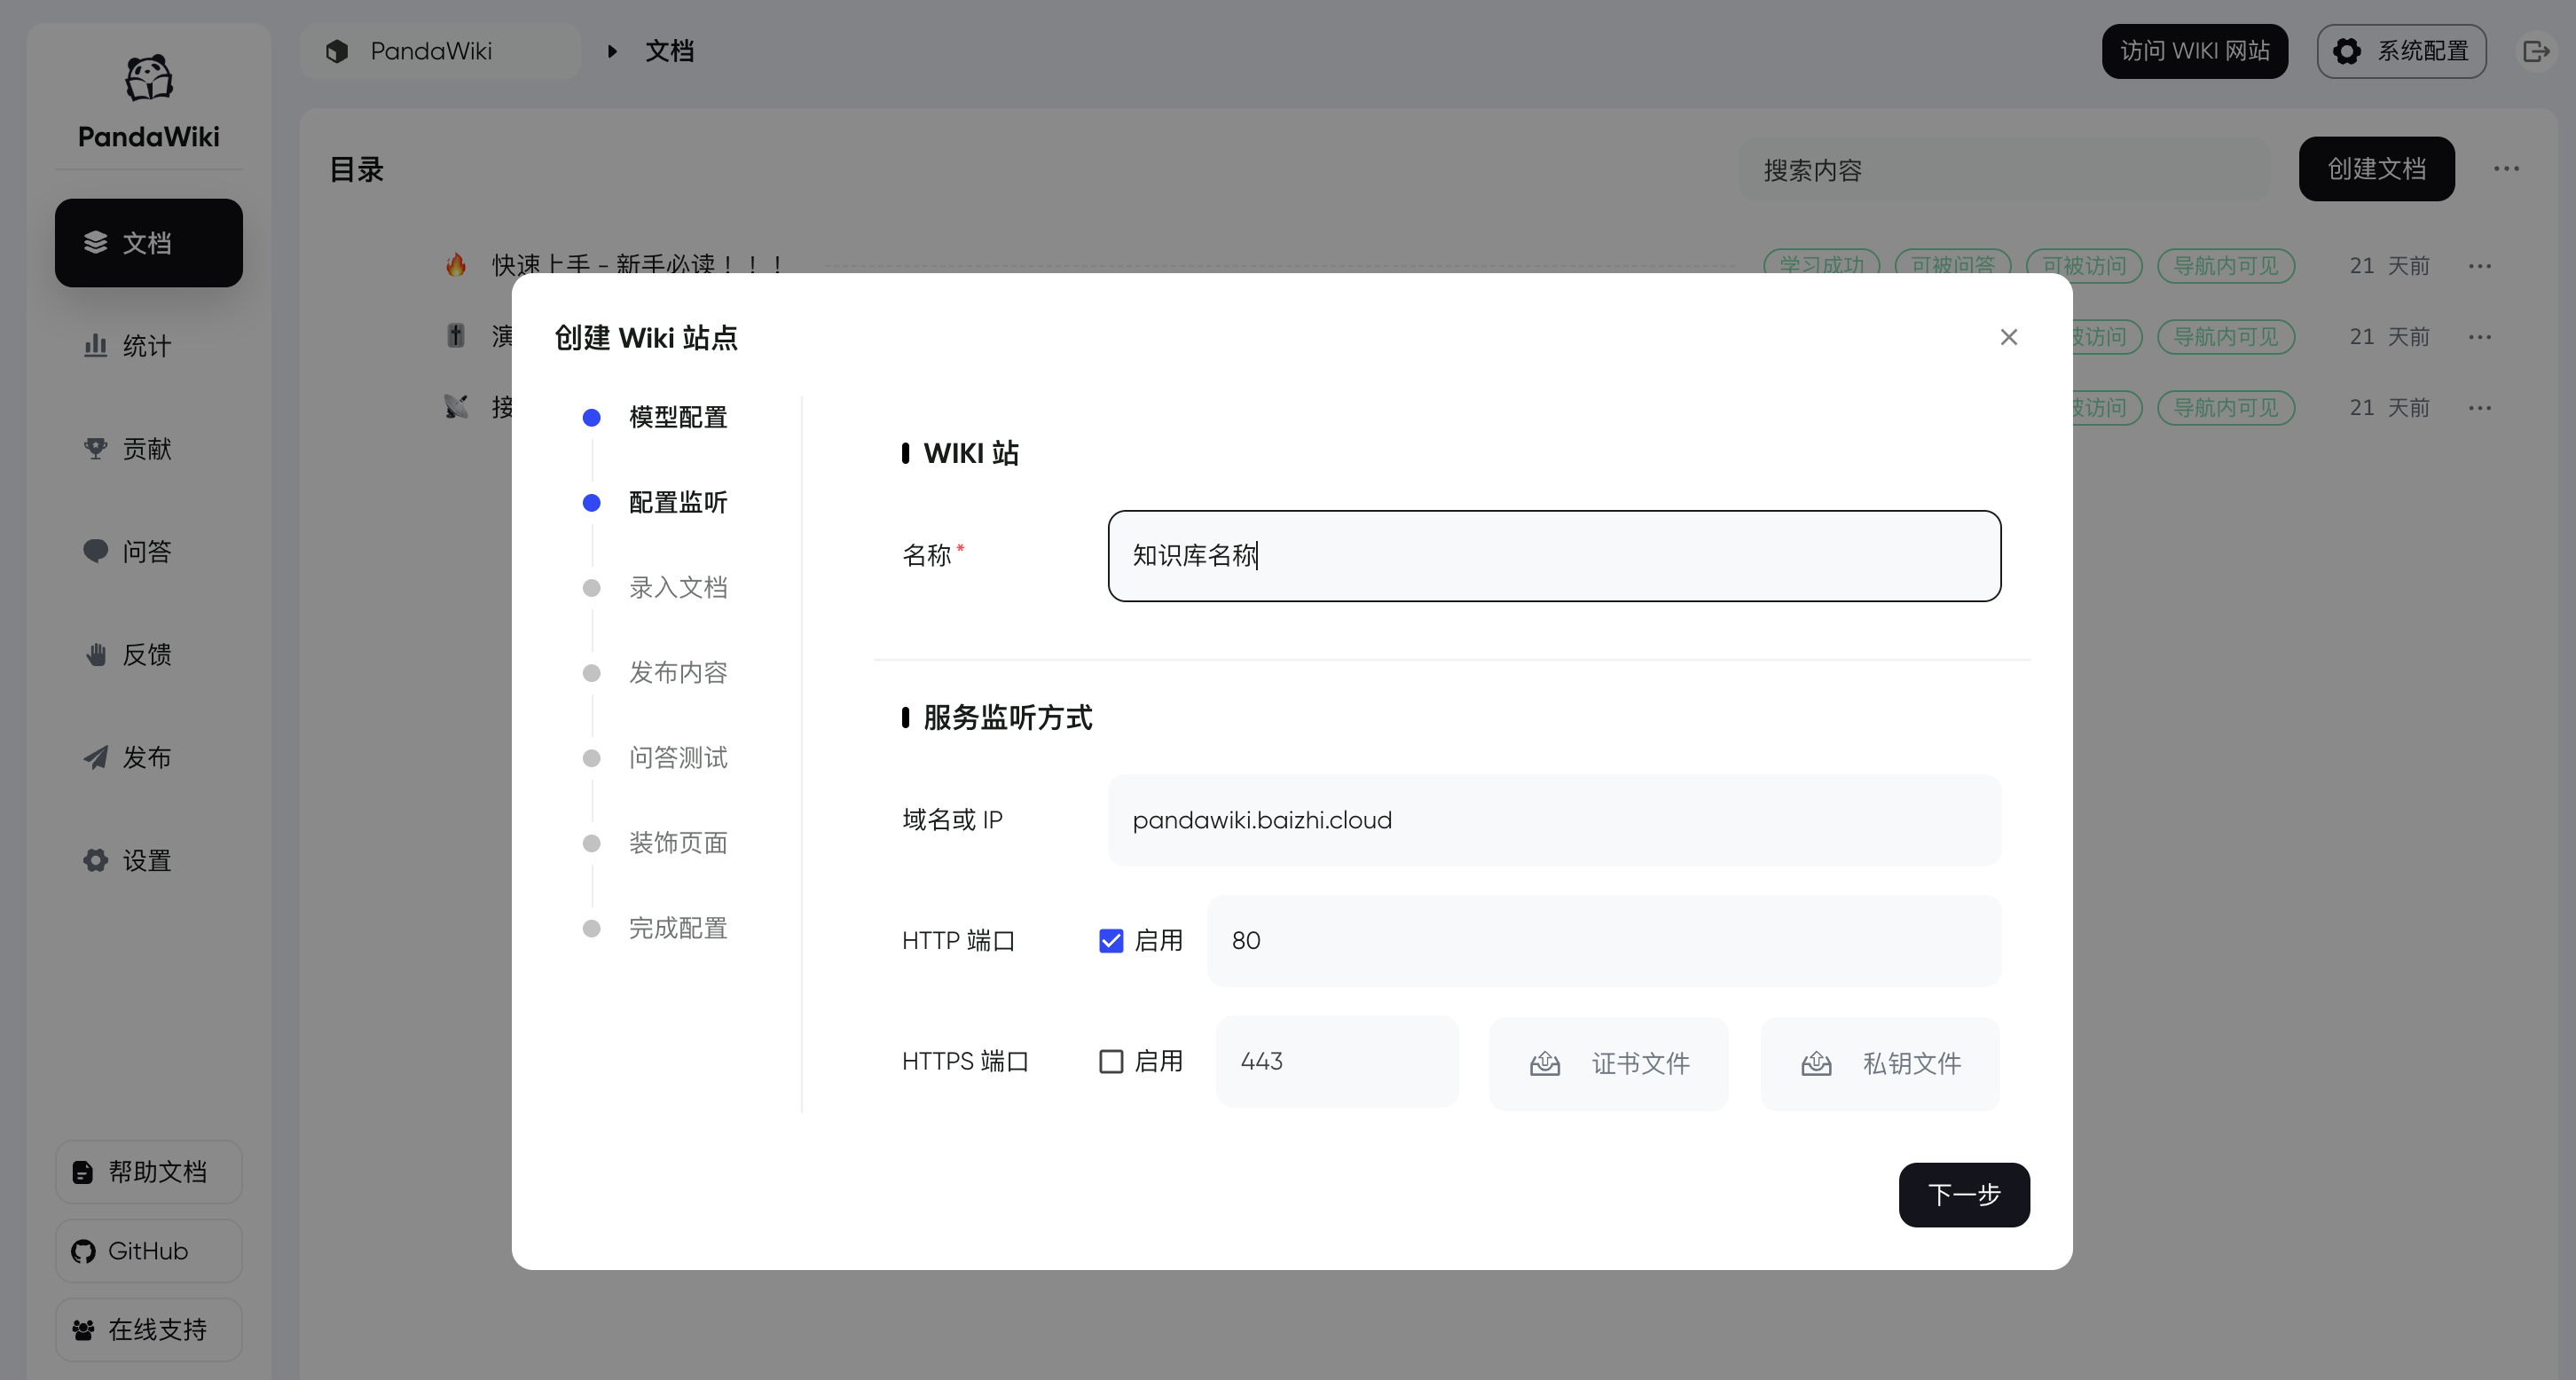The width and height of the screenshot is (2576, 1380).
Task: Enable the HTTPS 端口 启用 checkbox
Action: pyautogui.click(x=1111, y=1062)
